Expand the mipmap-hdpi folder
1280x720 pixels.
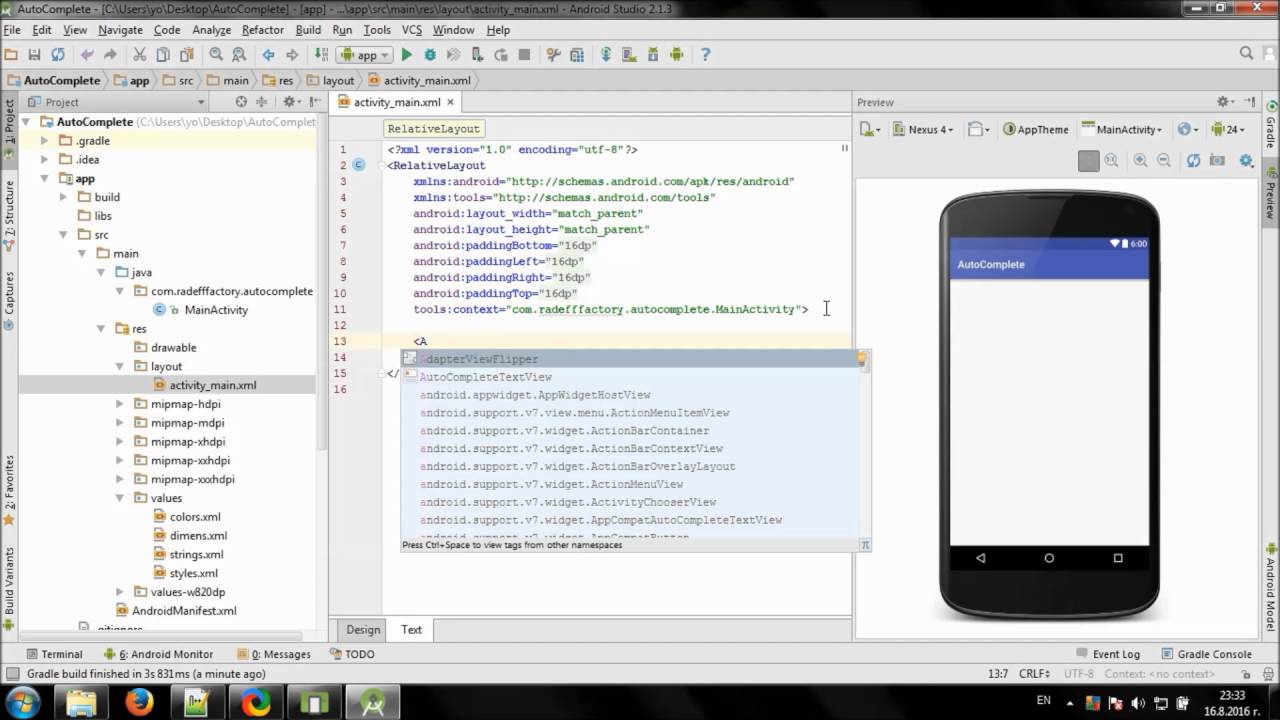[119, 404]
